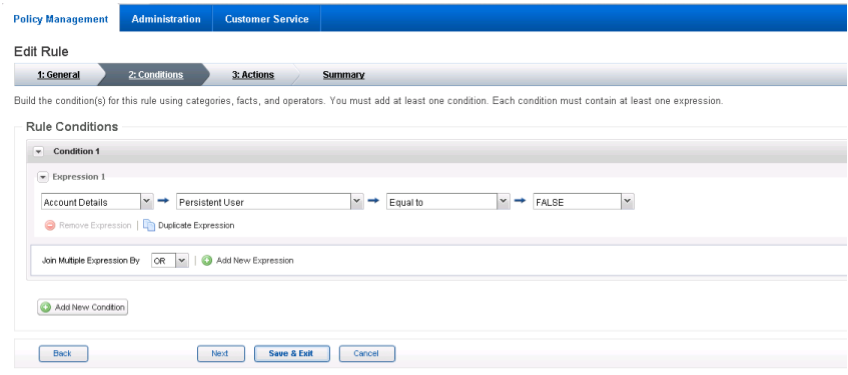The image size is (848, 375).
Task: Go to step 3: Actions
Action: [253, 75]
